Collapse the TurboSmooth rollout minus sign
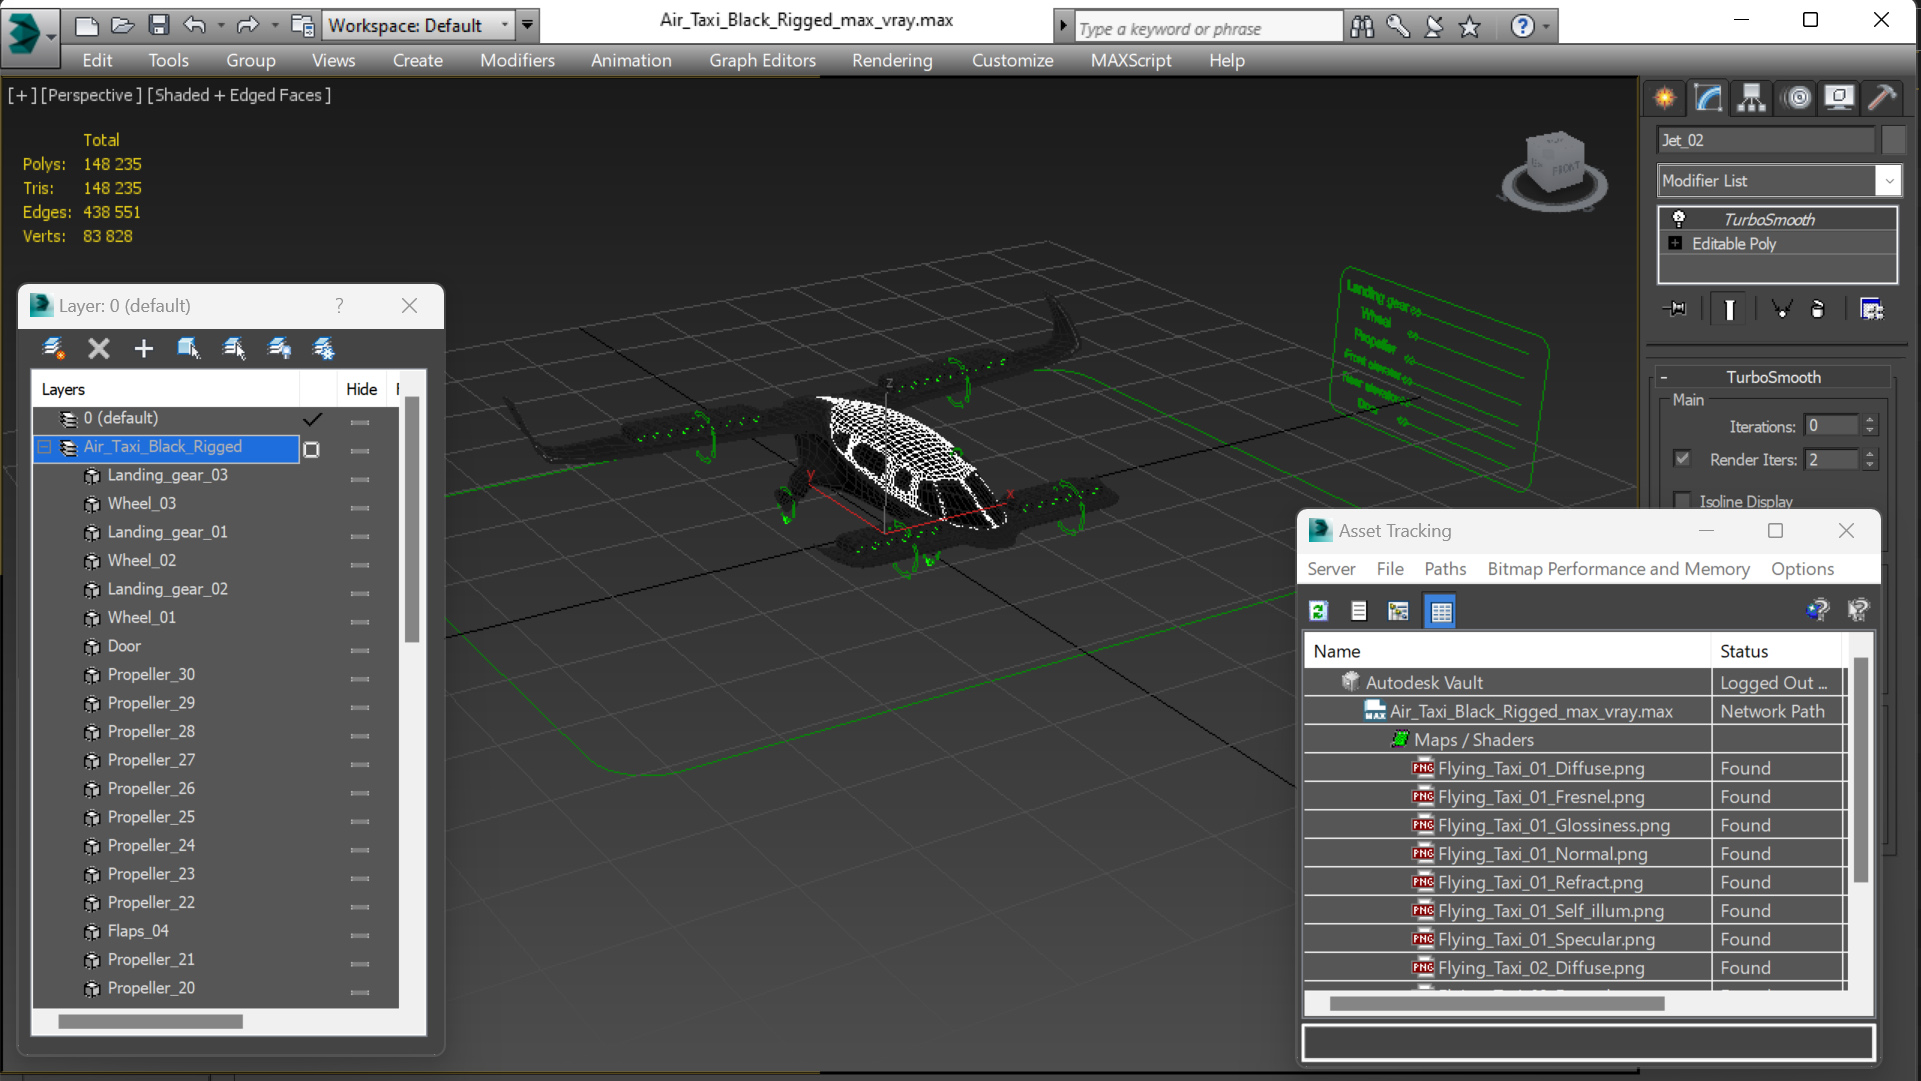 1664,377
